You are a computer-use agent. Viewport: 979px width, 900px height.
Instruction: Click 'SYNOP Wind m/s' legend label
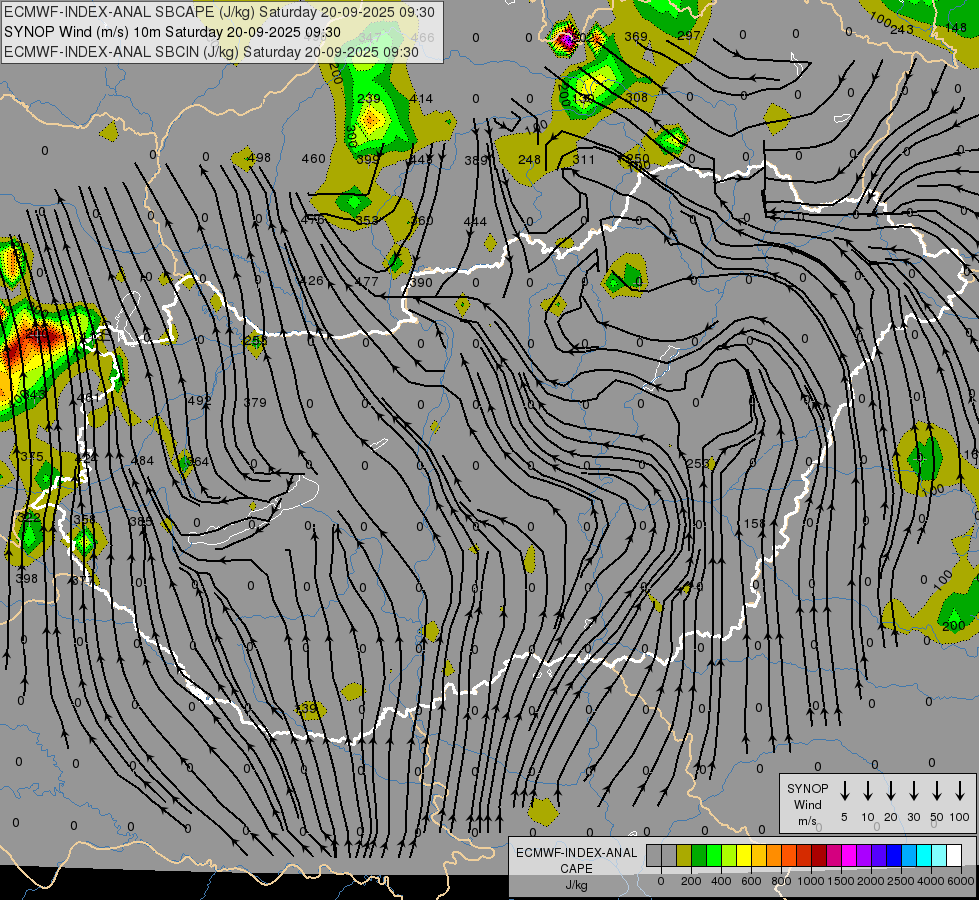point(807,804)
